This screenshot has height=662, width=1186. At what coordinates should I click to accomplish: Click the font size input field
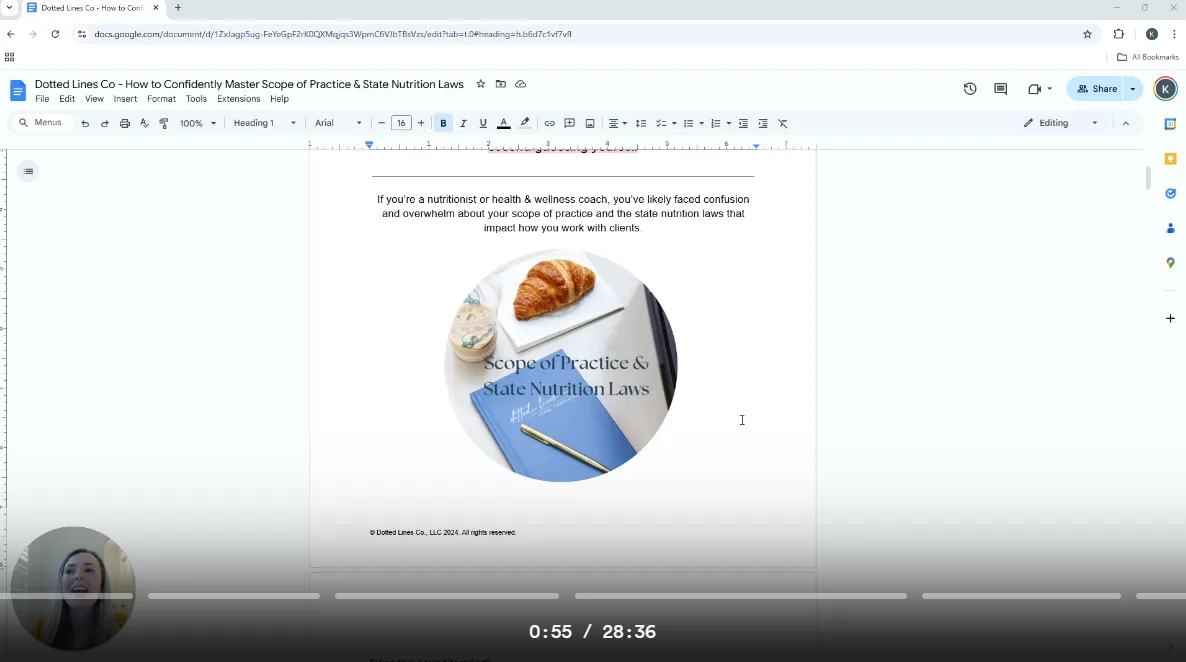[401, 123]
